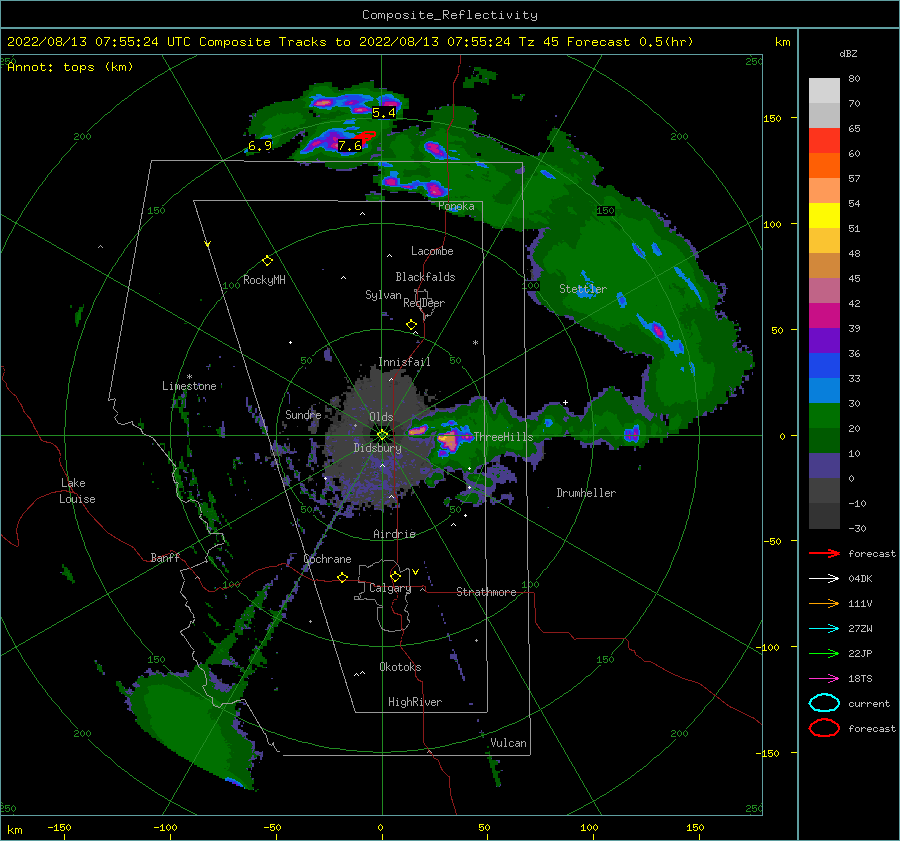Viewport: 900px width, 841px height.
Task: Click the RockyMH label
Action: tap(264, 280)
